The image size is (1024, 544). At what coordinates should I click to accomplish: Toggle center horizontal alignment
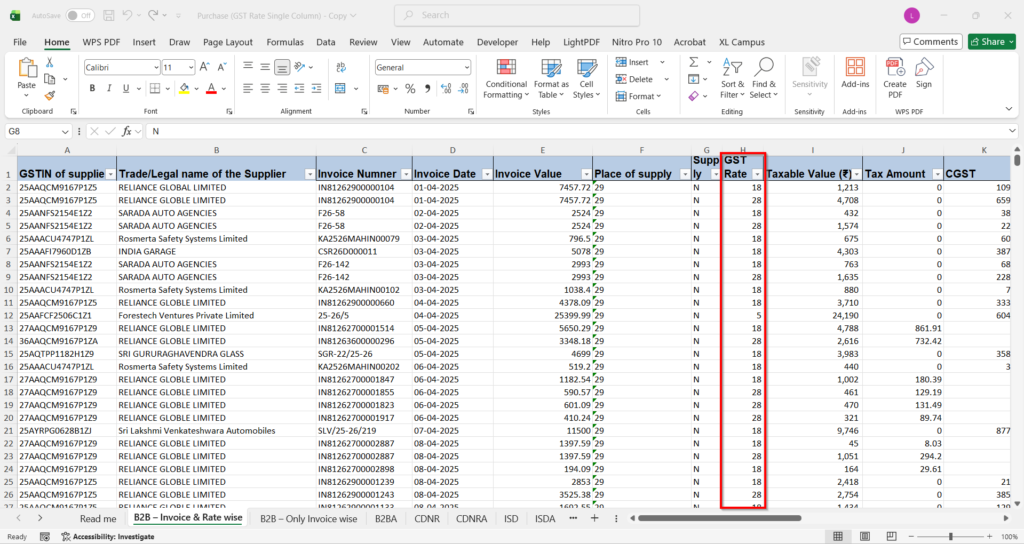pos(264,88)
